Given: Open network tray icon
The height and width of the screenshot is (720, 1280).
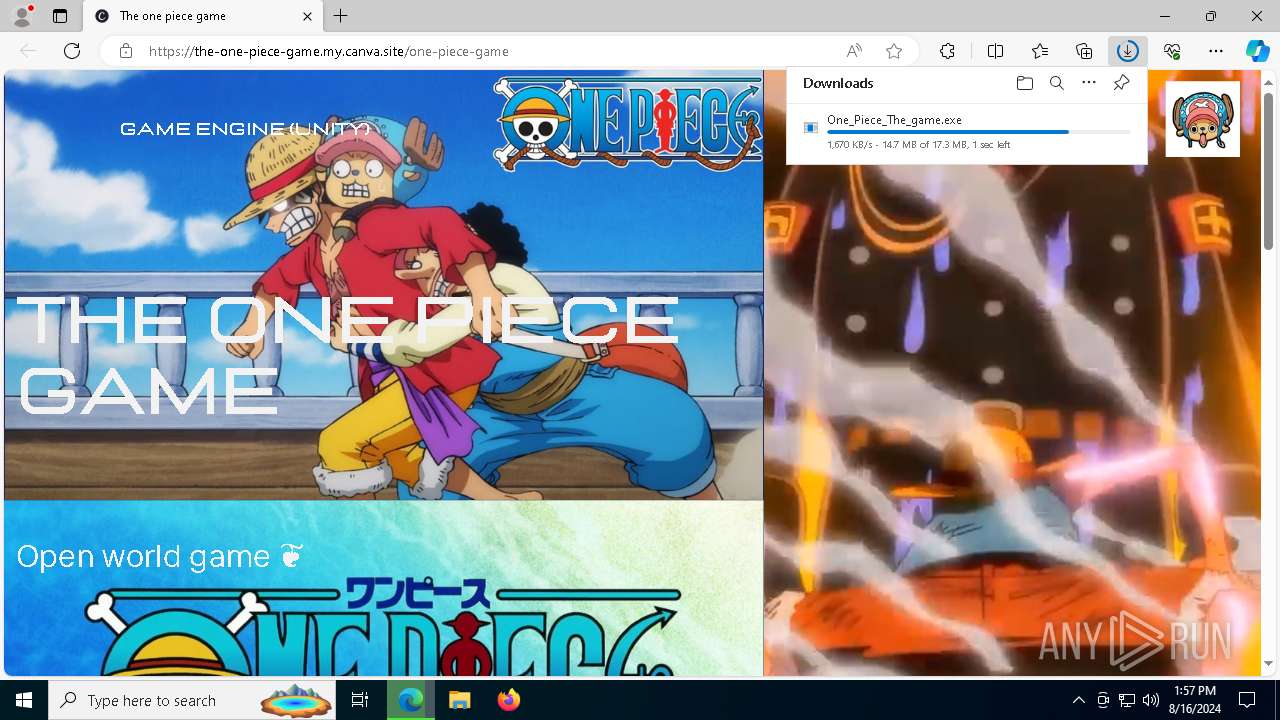Looking at the screenshot, I should tap(1127, 700).
